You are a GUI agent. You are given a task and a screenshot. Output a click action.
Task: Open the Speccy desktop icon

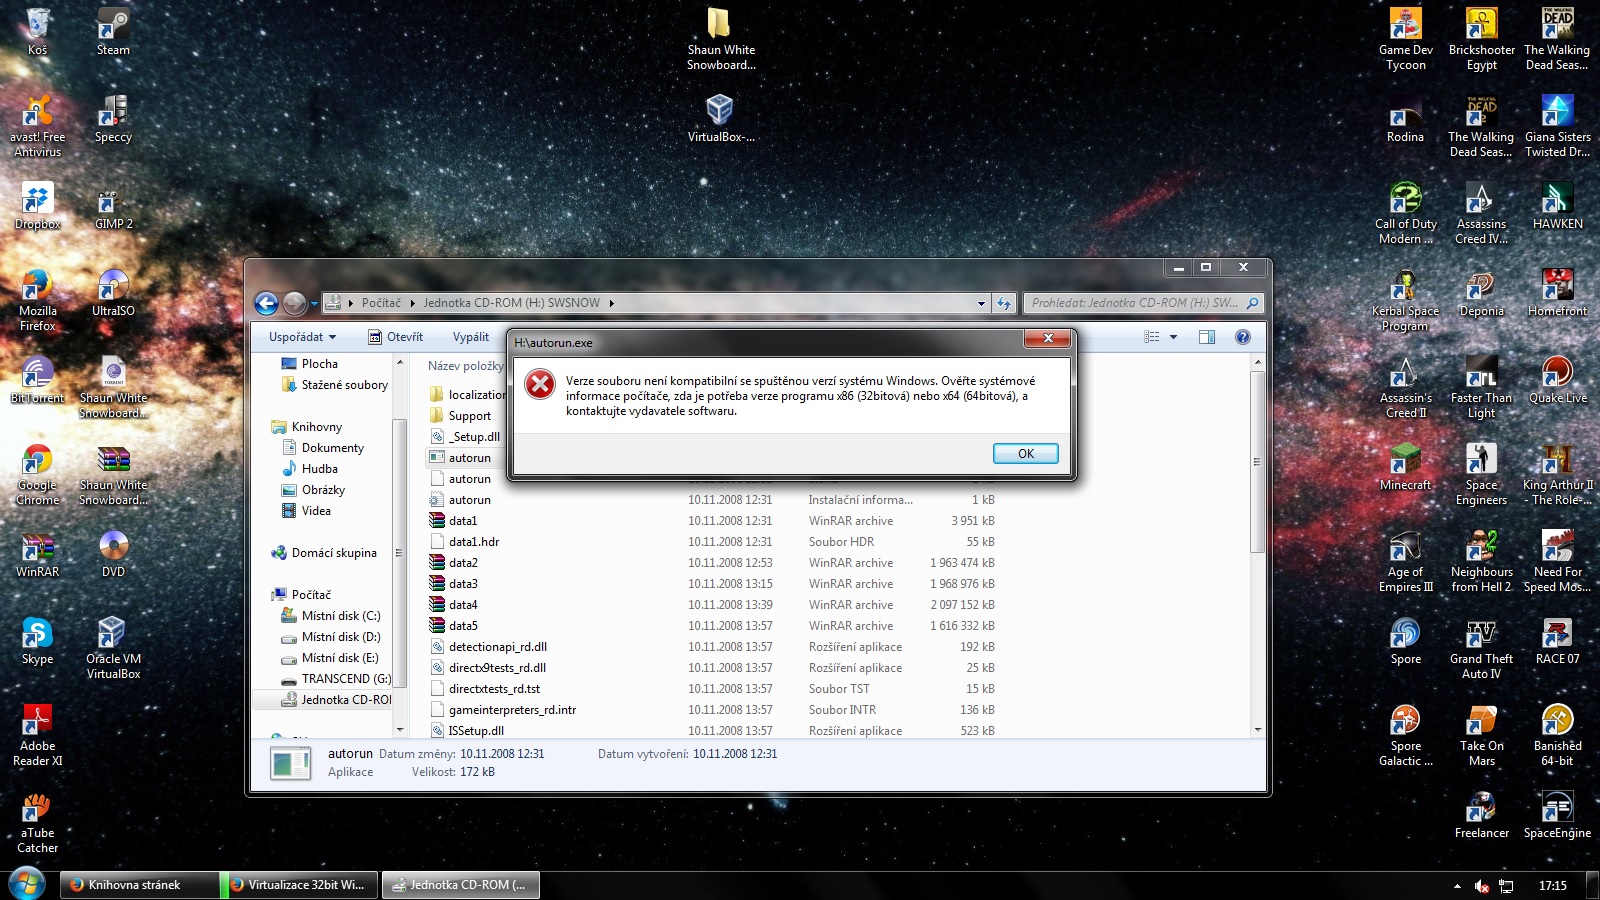pyautogui.click(x=113, y=119)
